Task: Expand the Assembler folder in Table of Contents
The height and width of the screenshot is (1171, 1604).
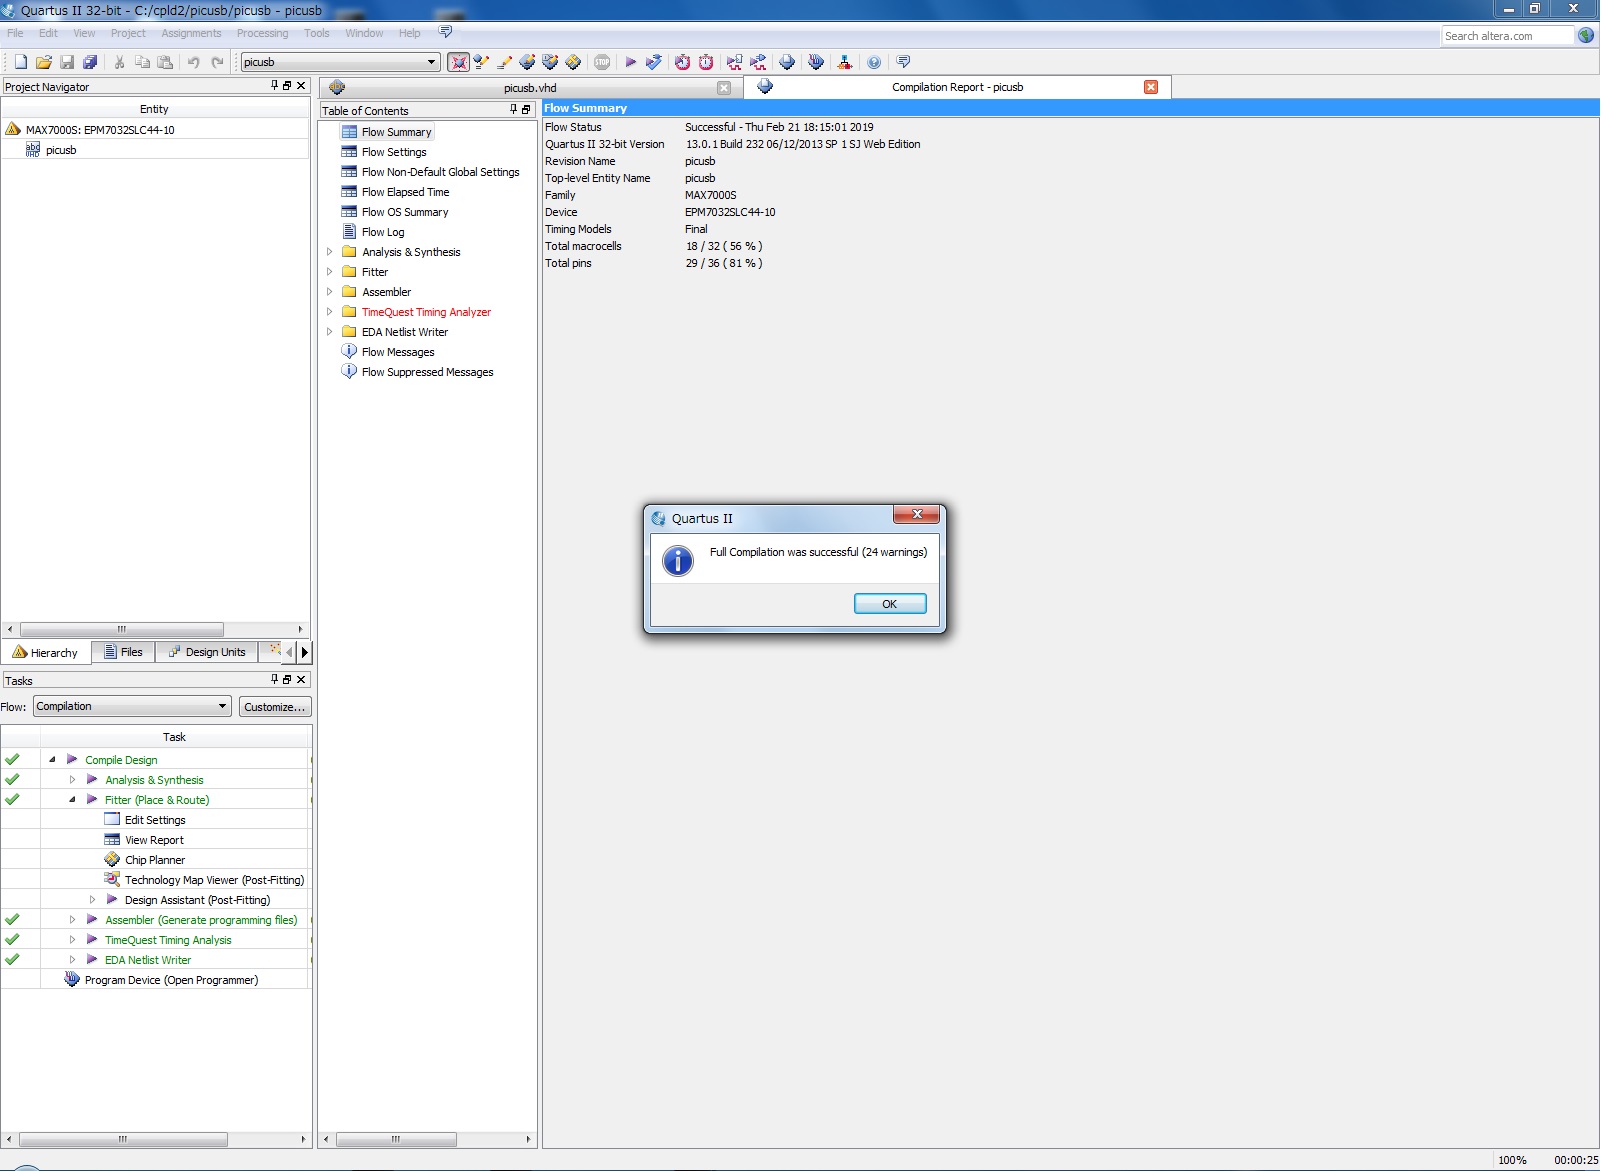Action: (x=329, y=292)
